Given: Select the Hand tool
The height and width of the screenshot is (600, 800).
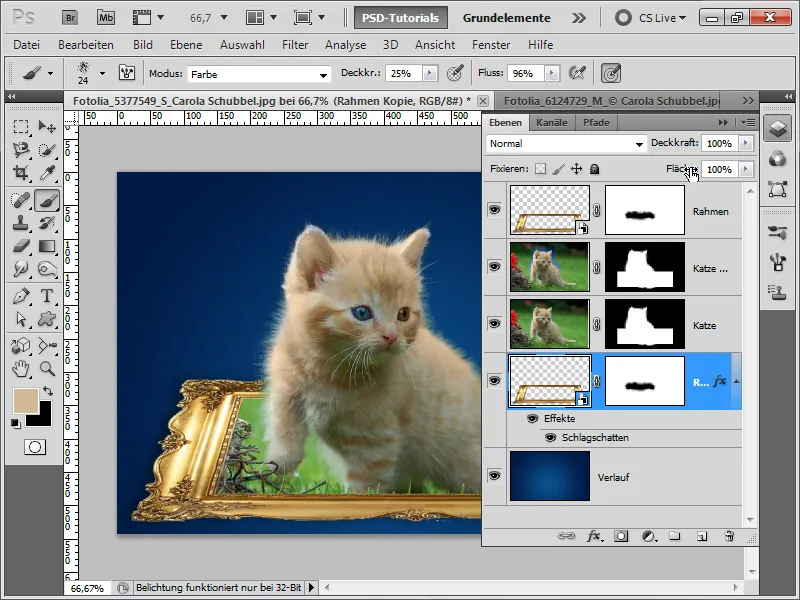Looking at the screenshot, I should click(21, 368).
